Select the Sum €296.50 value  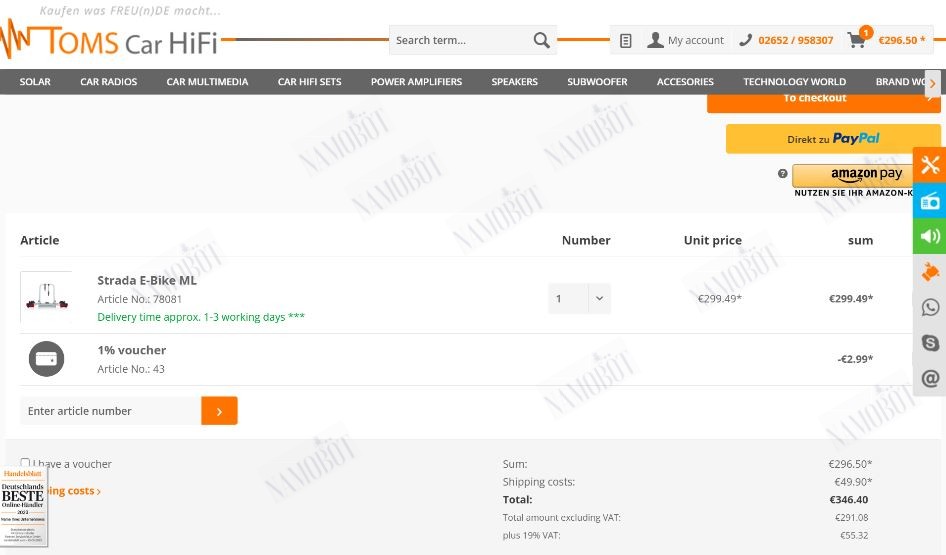(850, 464)
